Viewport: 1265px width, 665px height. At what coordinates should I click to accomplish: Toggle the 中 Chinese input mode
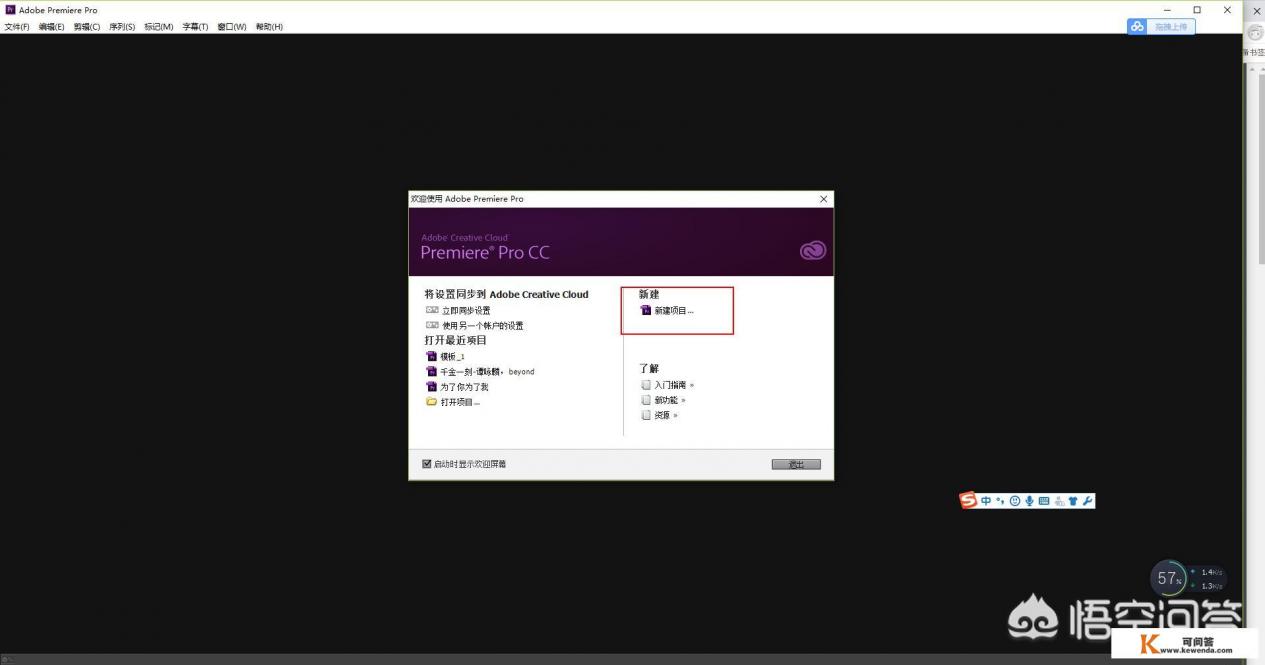[986, 500]
